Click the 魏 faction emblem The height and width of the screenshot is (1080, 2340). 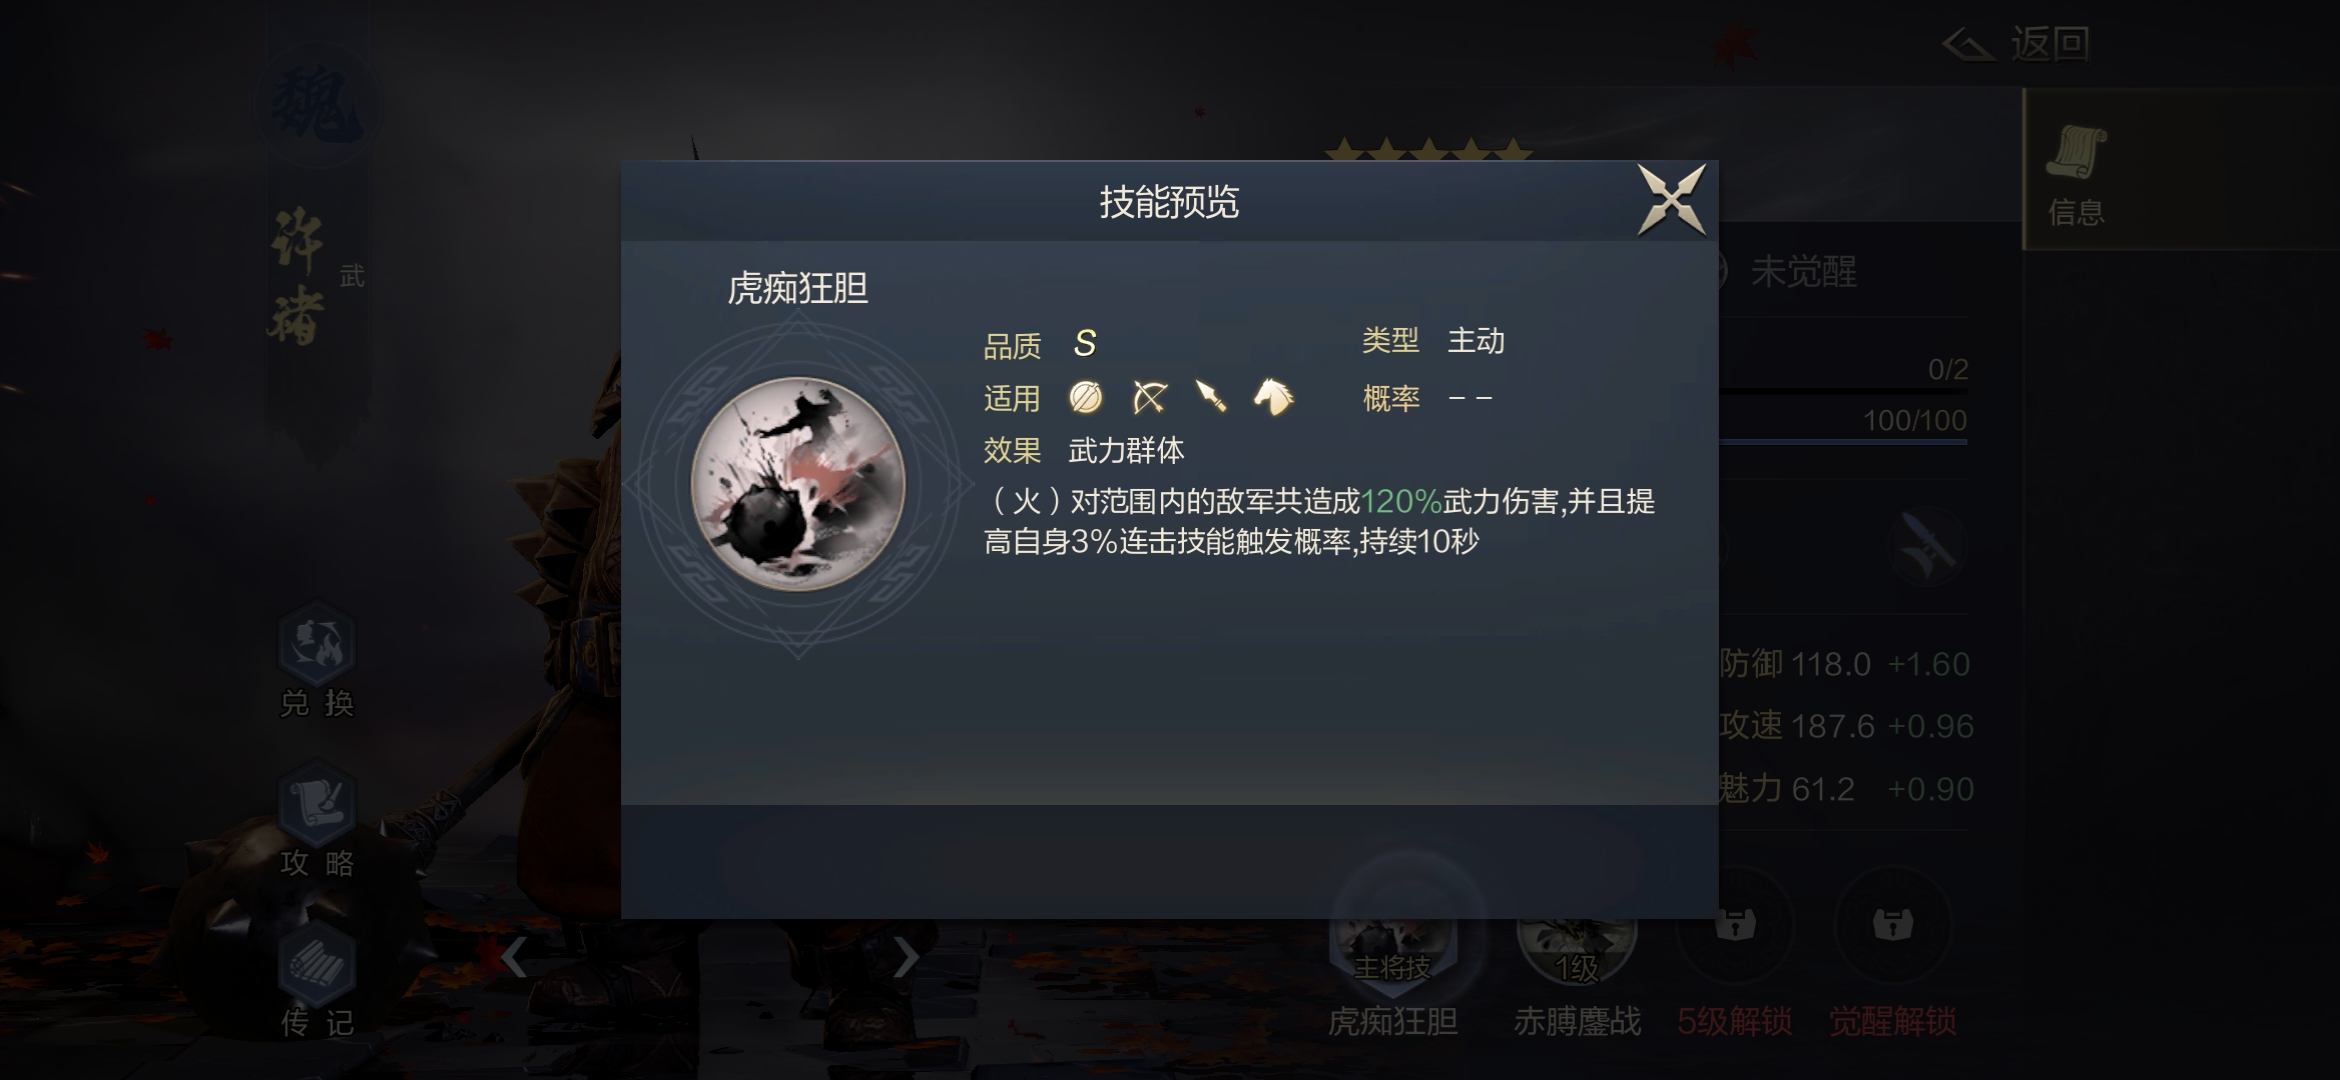(x=316, y=104)
